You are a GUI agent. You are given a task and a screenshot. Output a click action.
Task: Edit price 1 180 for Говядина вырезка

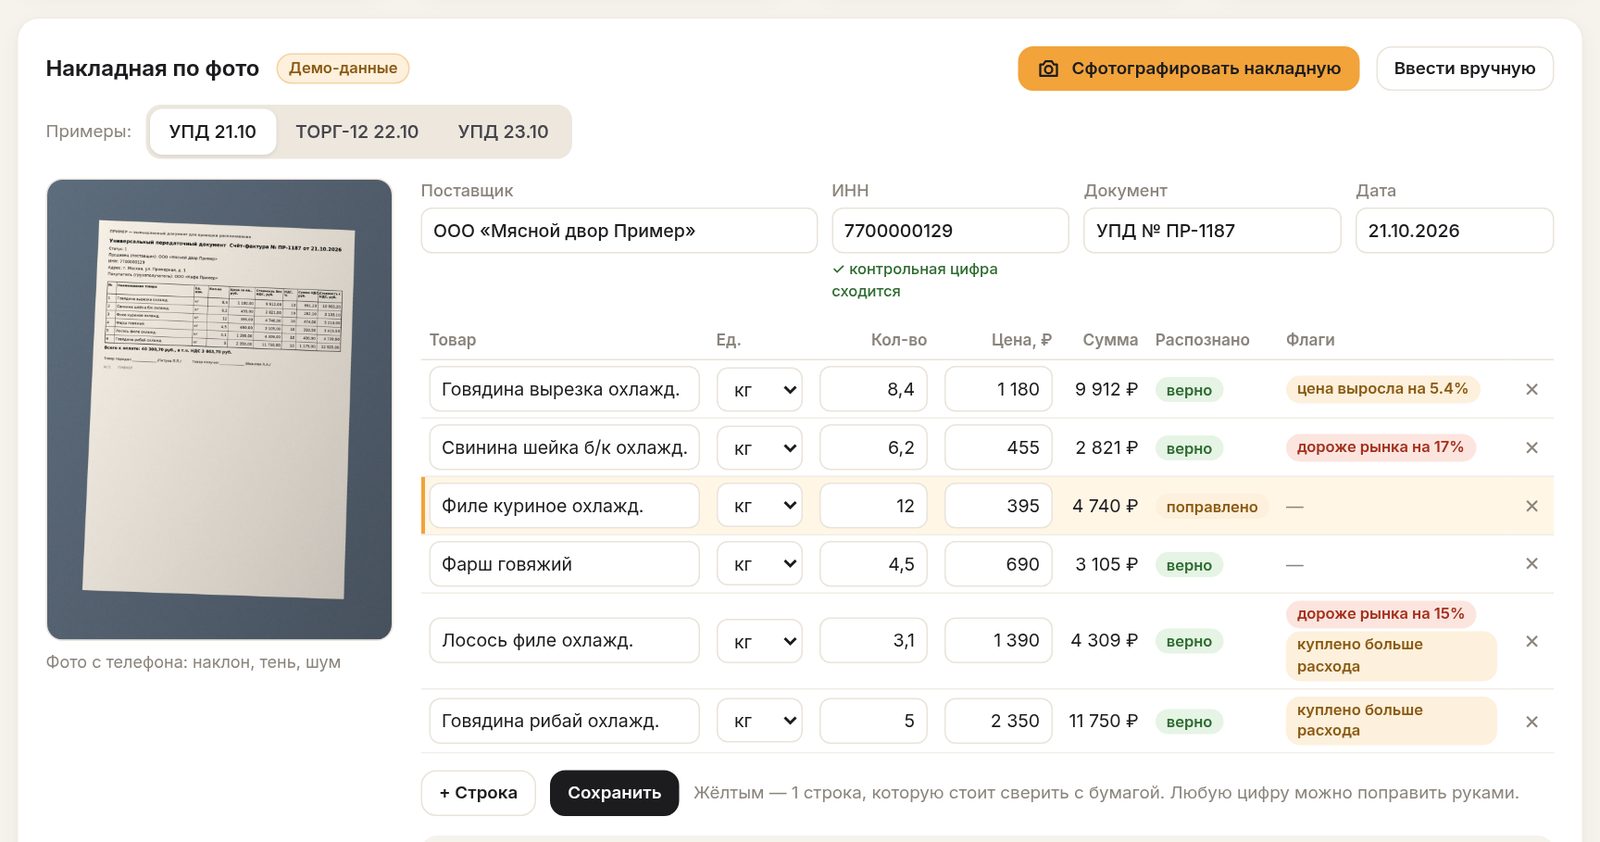pyautogui.click(x=998, y=389)
